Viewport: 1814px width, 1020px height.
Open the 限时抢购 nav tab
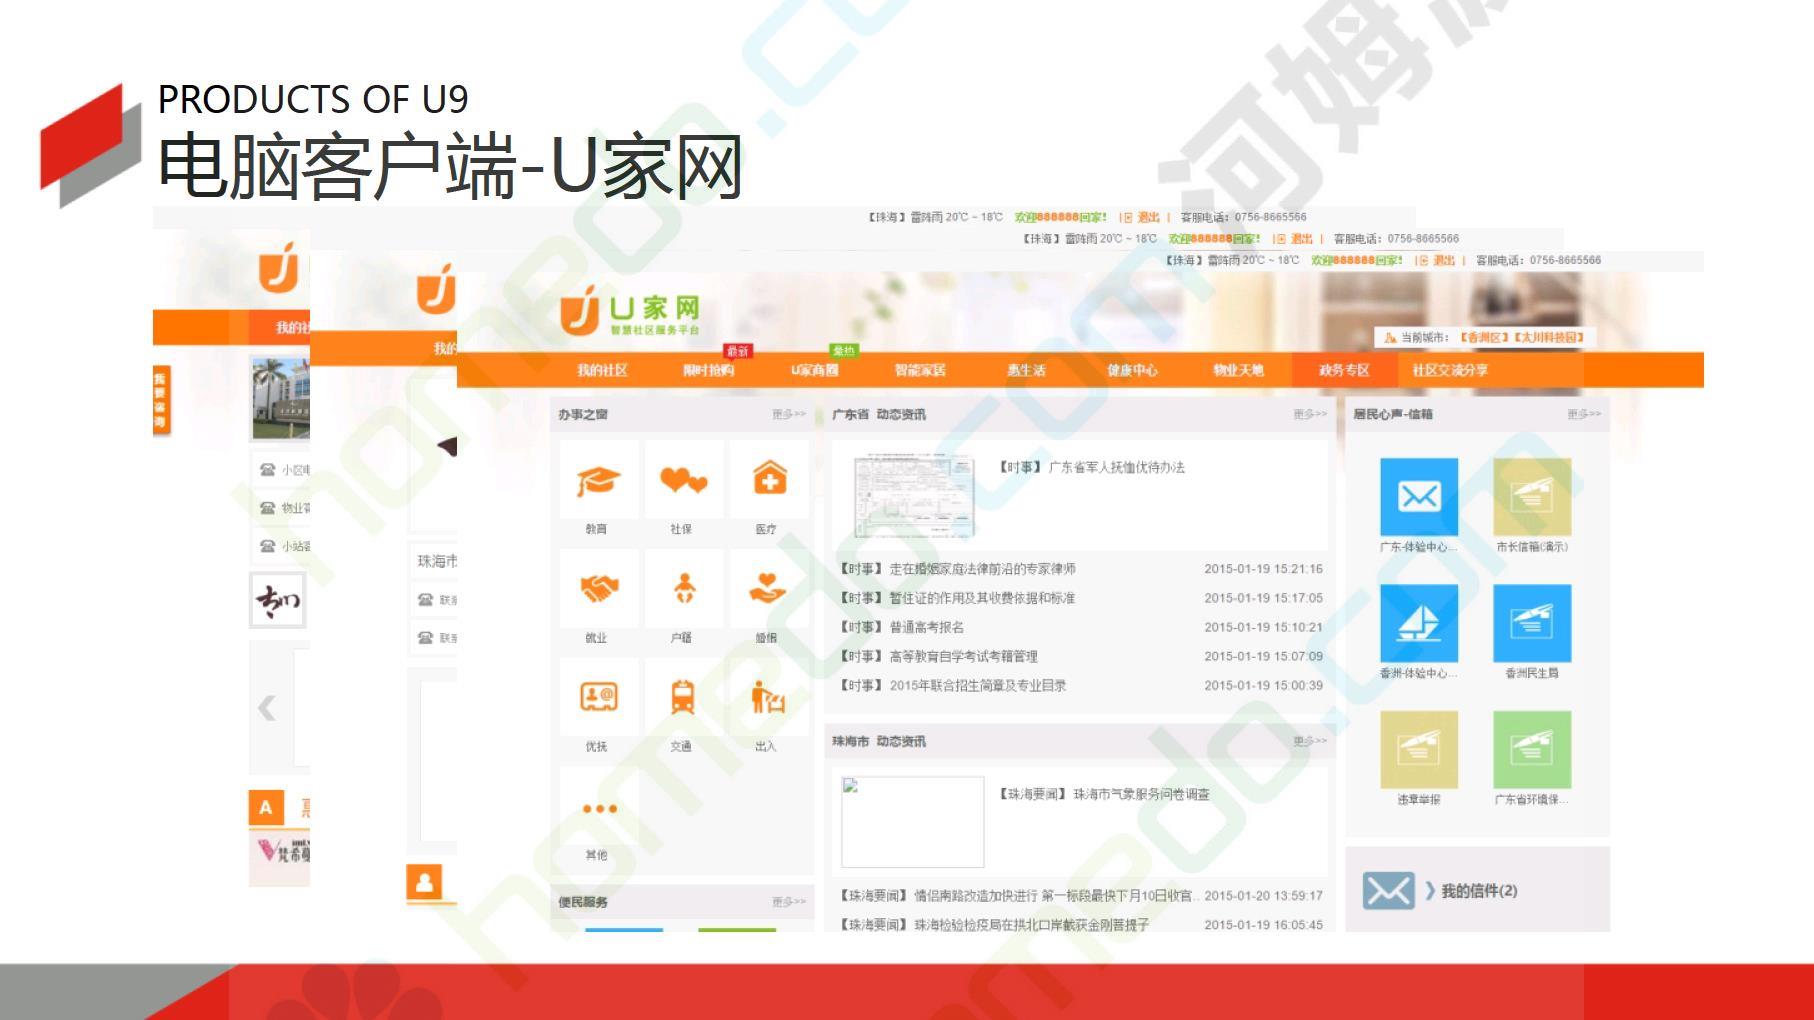[x=708, y=370]
